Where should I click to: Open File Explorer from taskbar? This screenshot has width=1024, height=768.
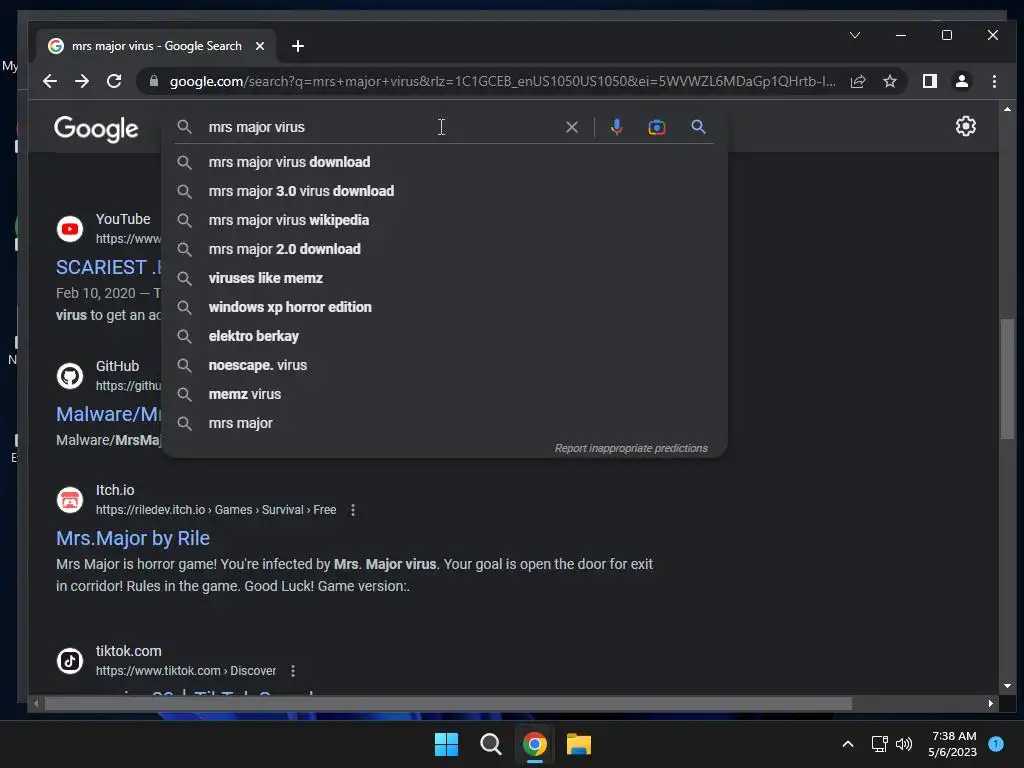[x=579, y=744]
